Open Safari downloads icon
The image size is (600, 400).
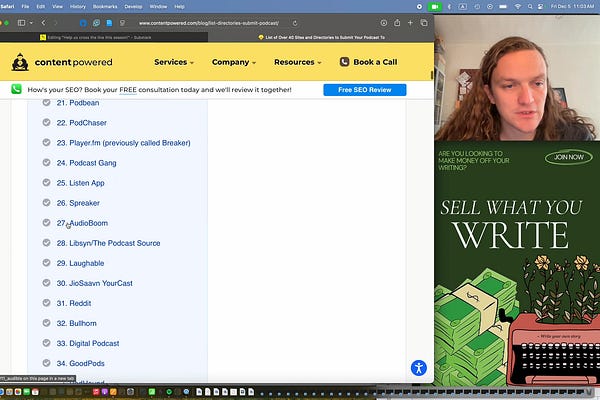383,23
